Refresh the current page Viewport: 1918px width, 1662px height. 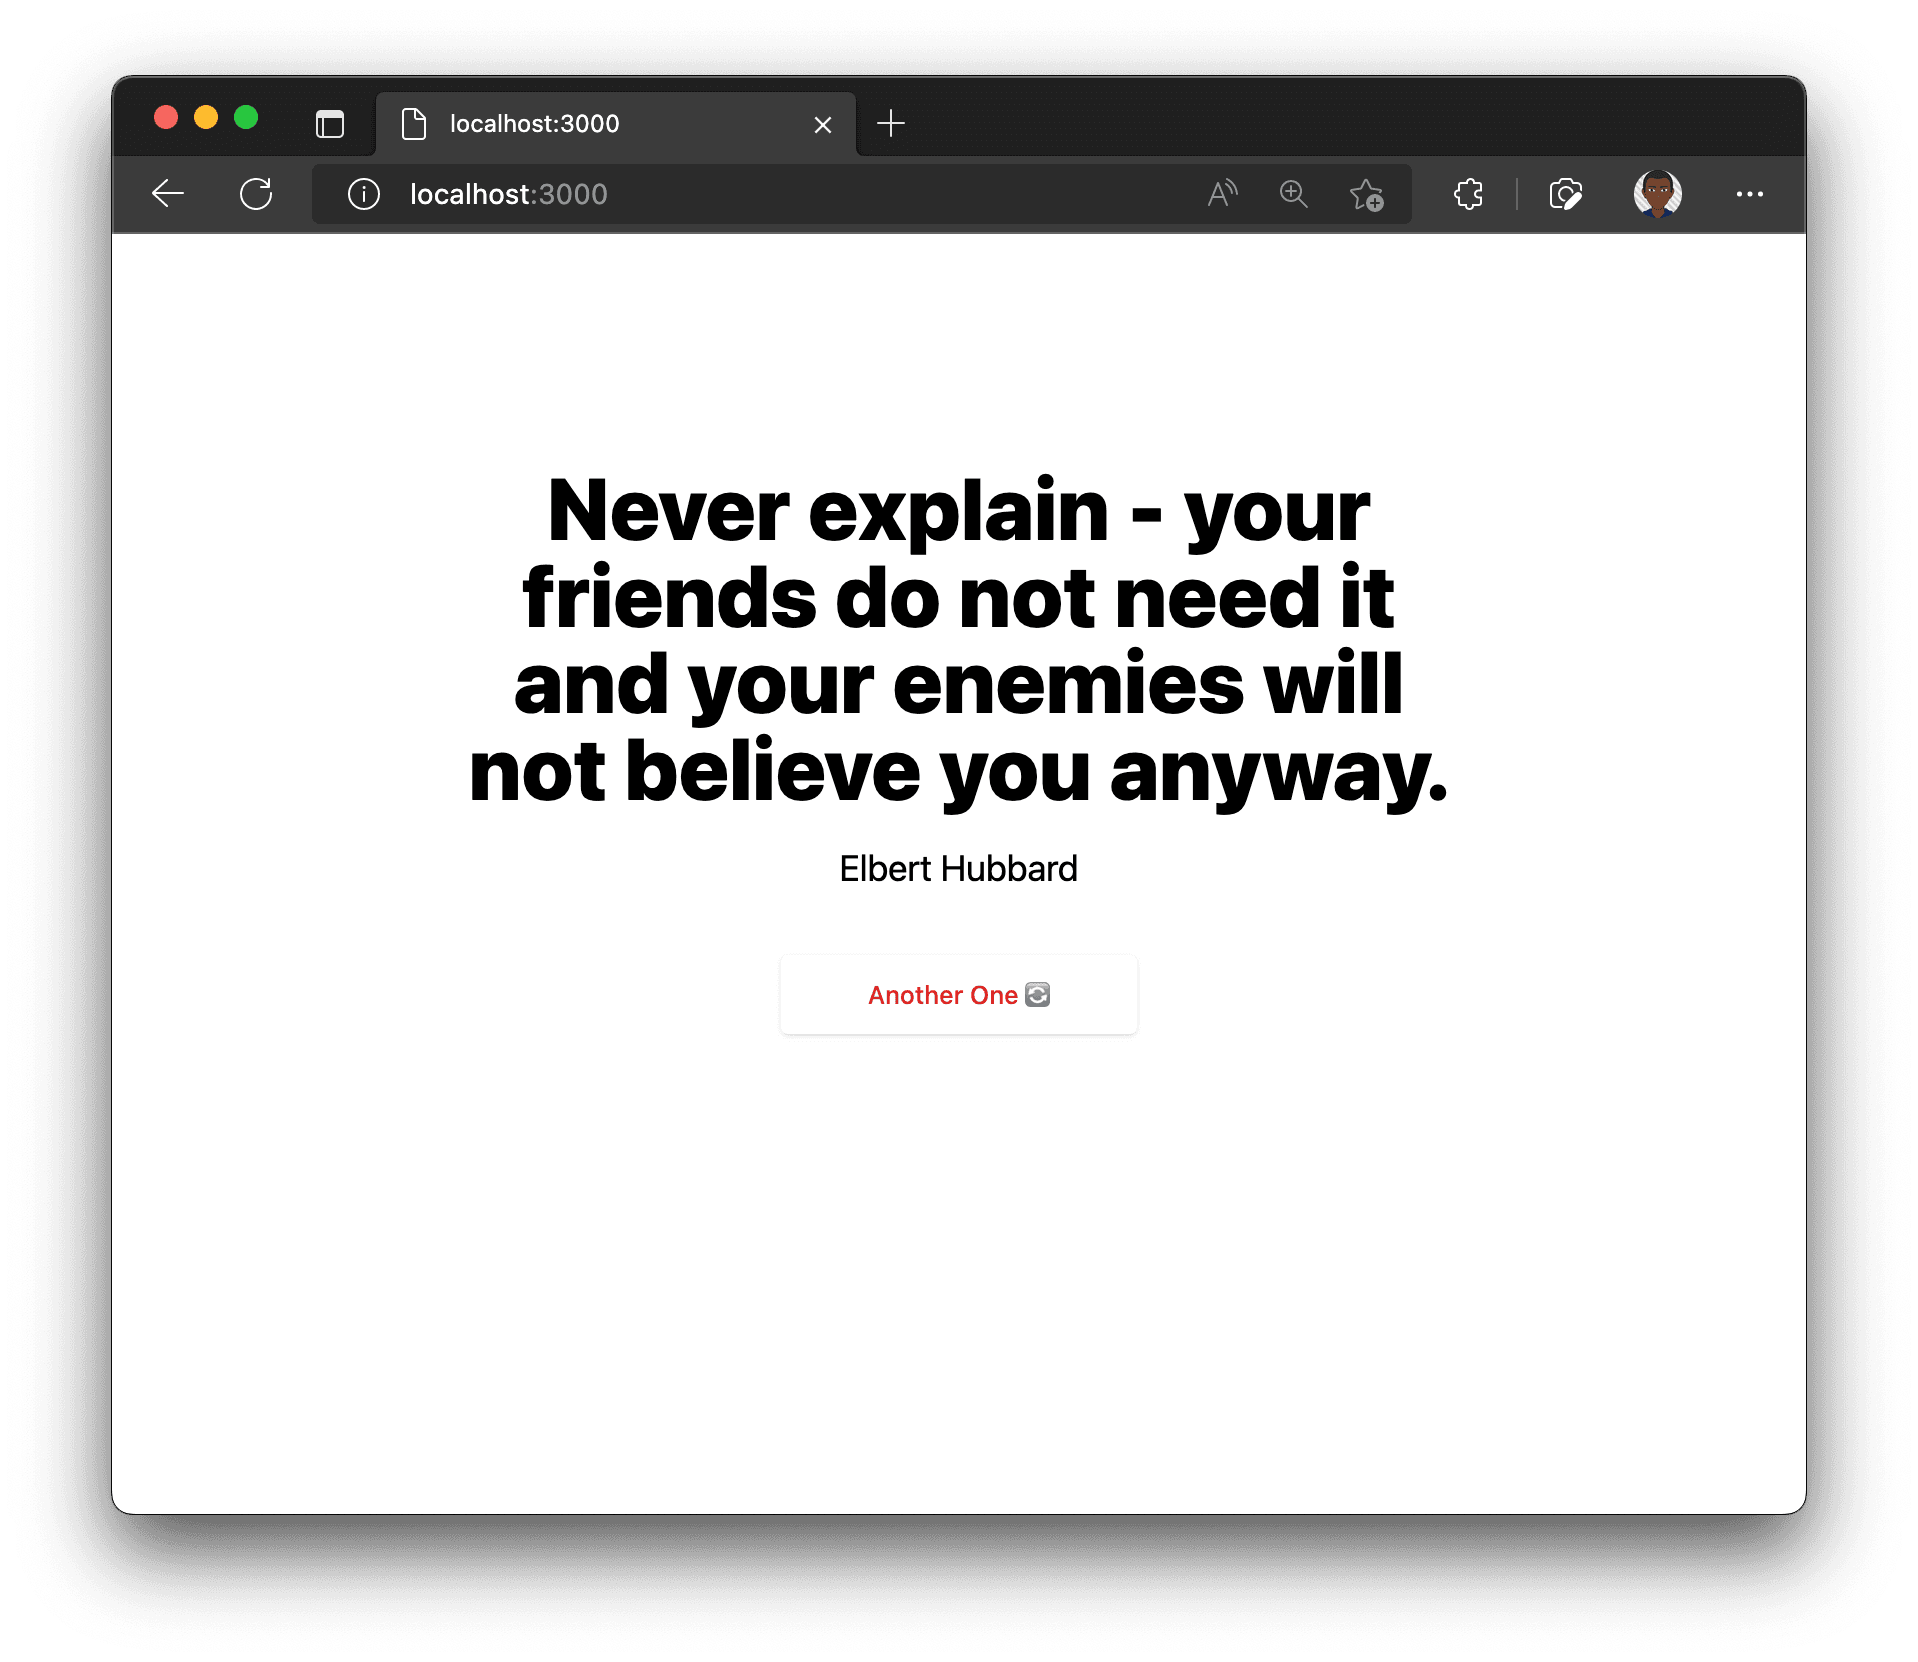[x=256, y=194]
